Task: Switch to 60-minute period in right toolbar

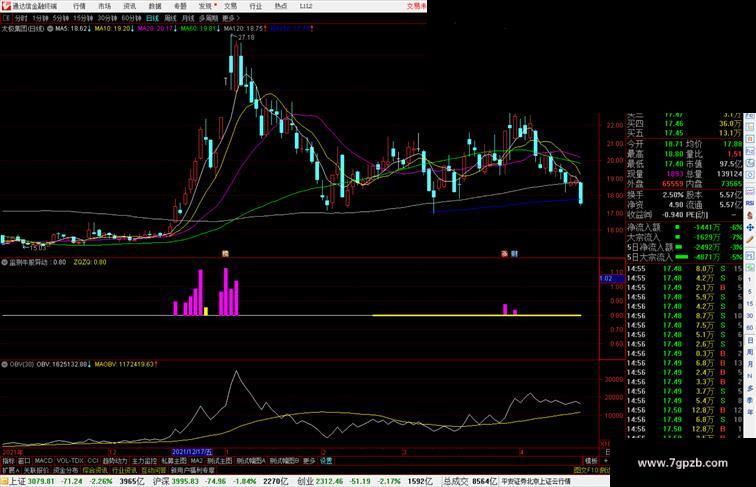Action: [x=750, y=328]
